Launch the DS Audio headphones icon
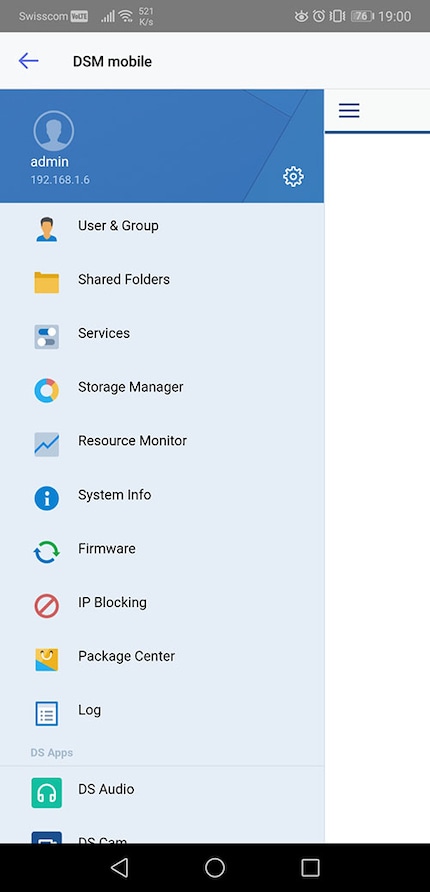Image resolution: width=430 pixels, height=892 pixels. (x=47, y=793)
